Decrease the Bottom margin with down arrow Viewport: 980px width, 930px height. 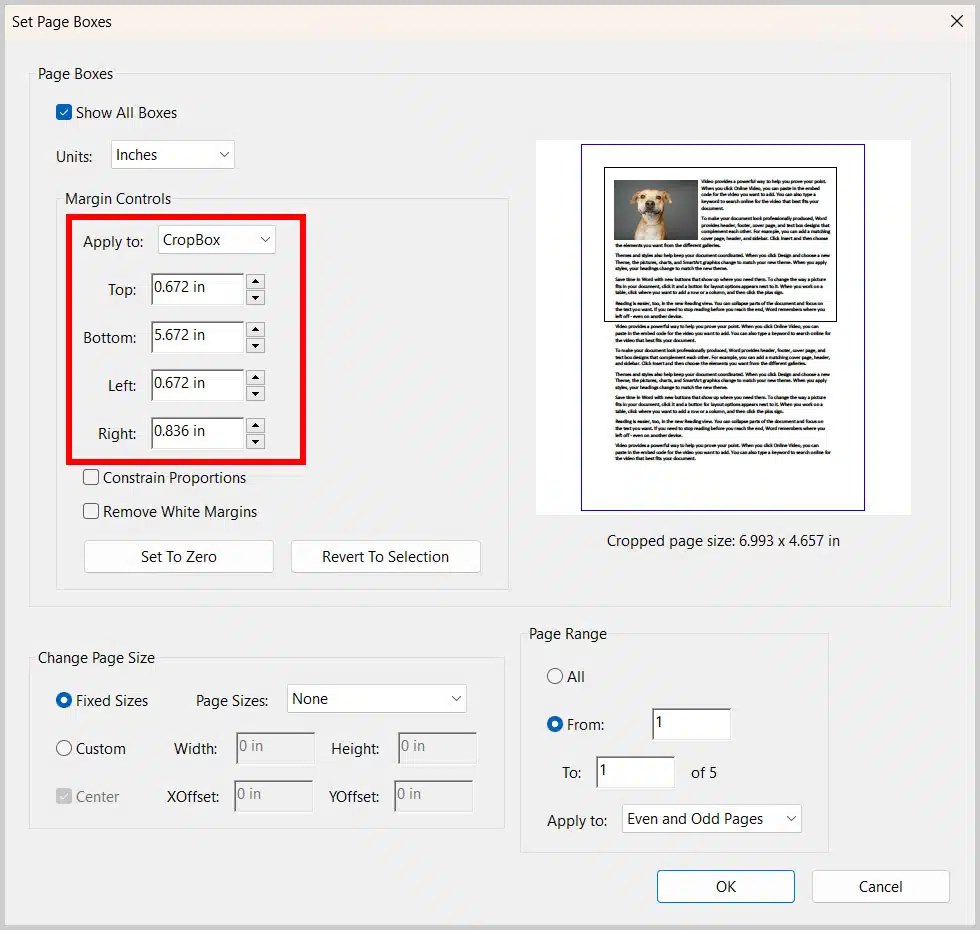click(x=255, y=346)
